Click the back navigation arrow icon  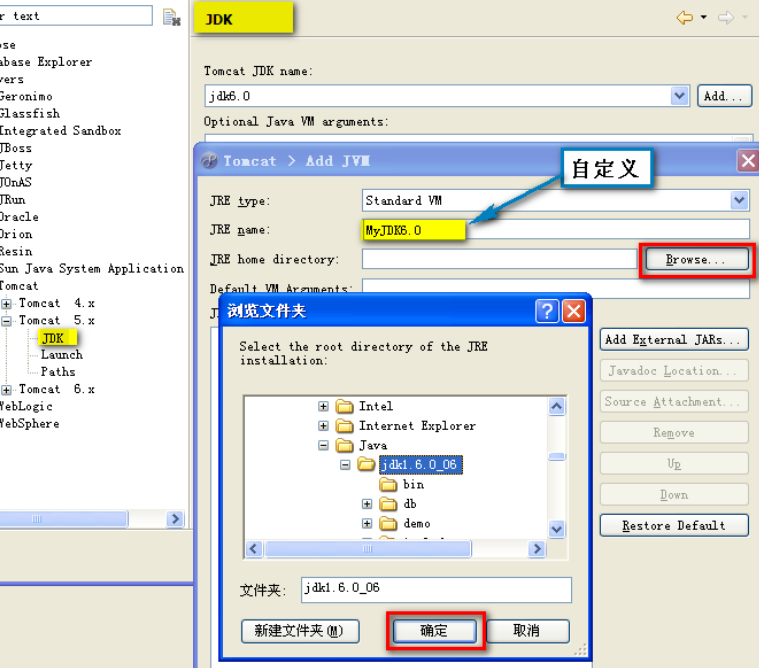click(684, 18)
